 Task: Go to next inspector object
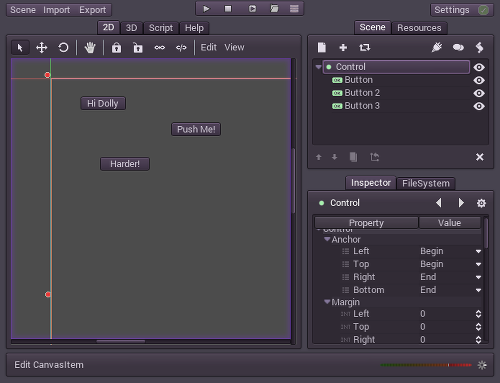click(x=461, y=203)
